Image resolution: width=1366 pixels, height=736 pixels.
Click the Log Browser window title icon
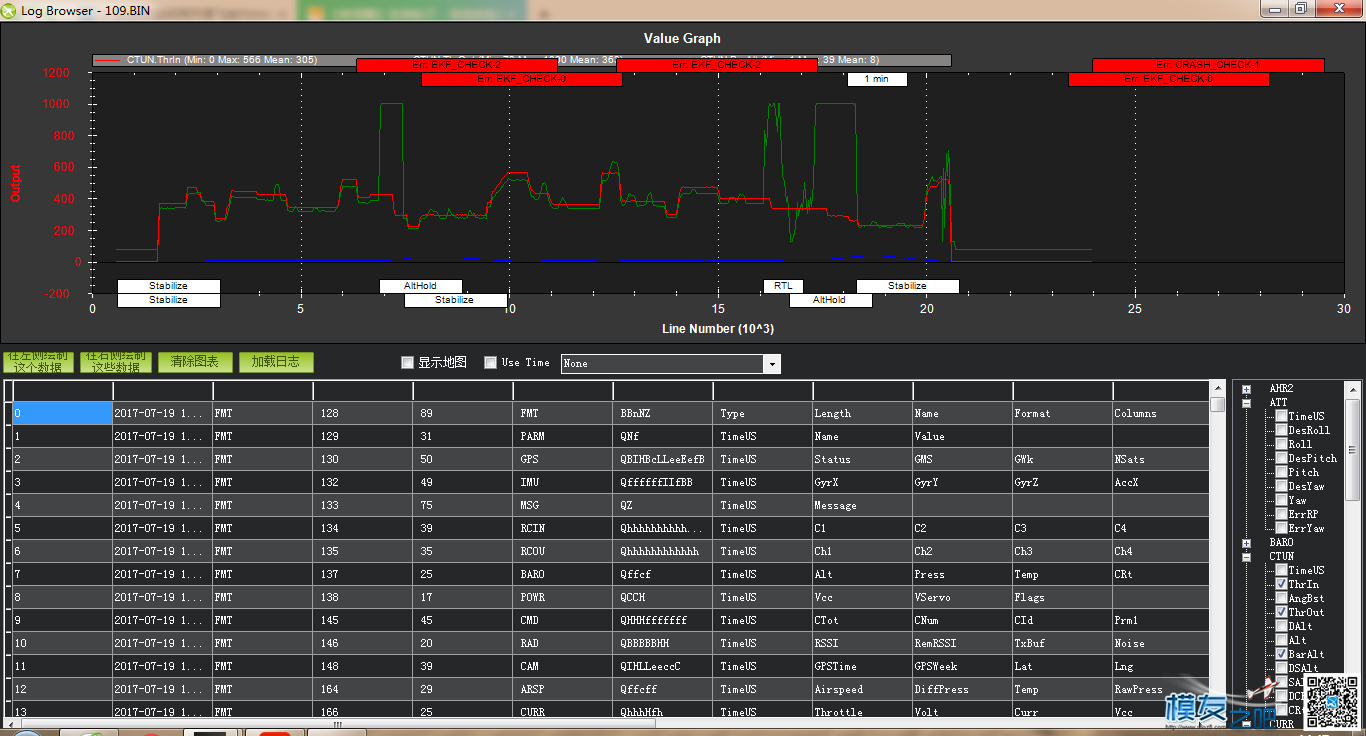click(9, 9)
